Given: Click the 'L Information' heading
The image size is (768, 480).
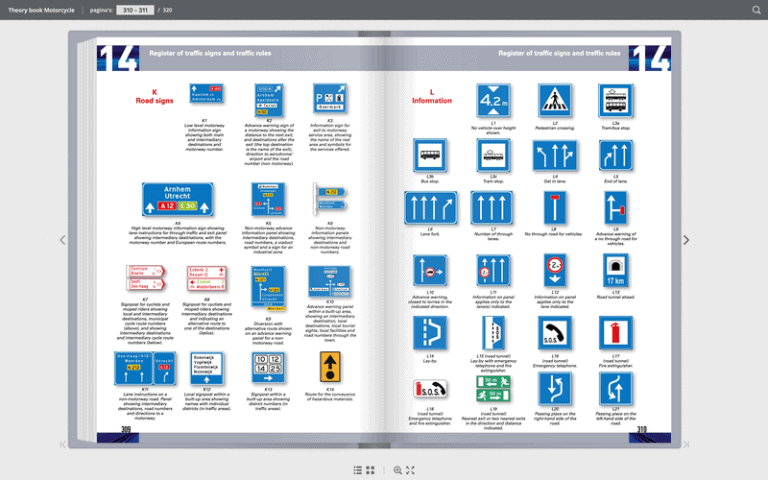Looking at the screenshot, I should [431, 97].
